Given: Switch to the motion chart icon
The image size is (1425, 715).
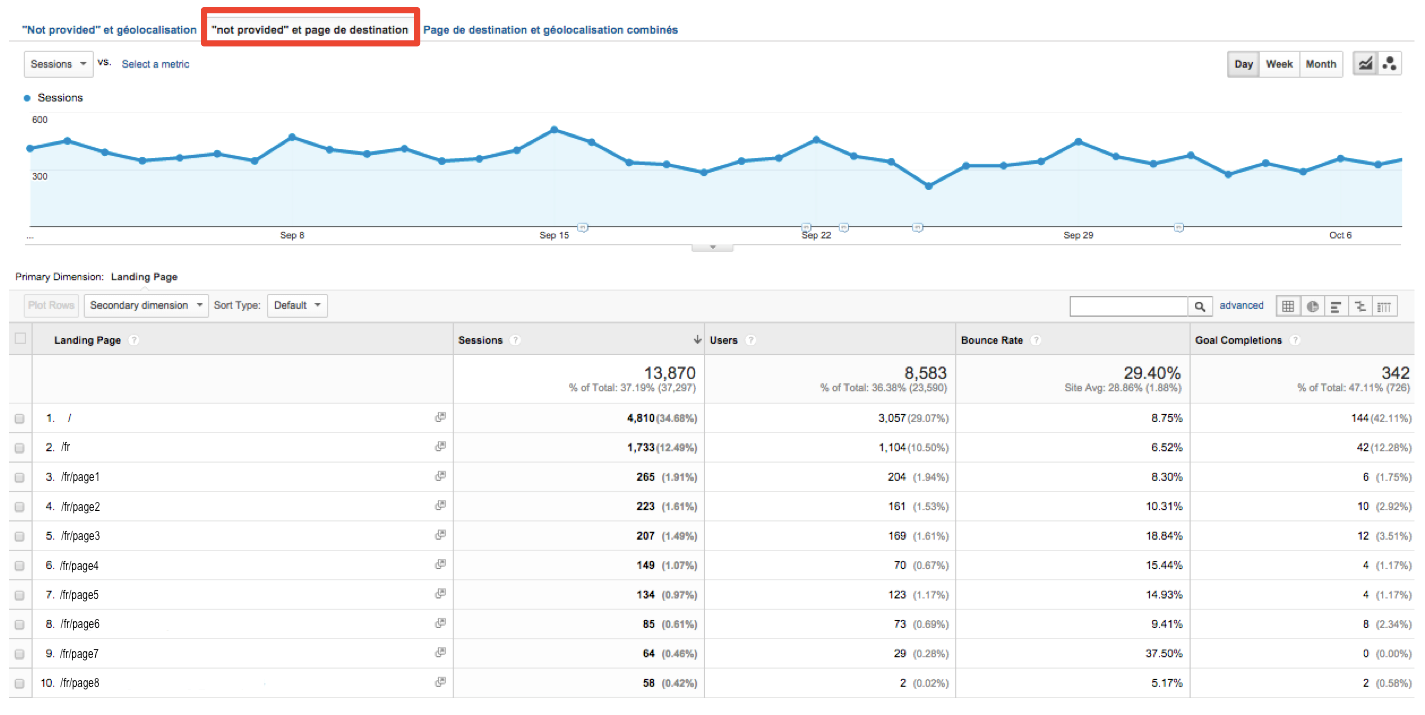Looking at the screenshot, I should click(1389, 64).
